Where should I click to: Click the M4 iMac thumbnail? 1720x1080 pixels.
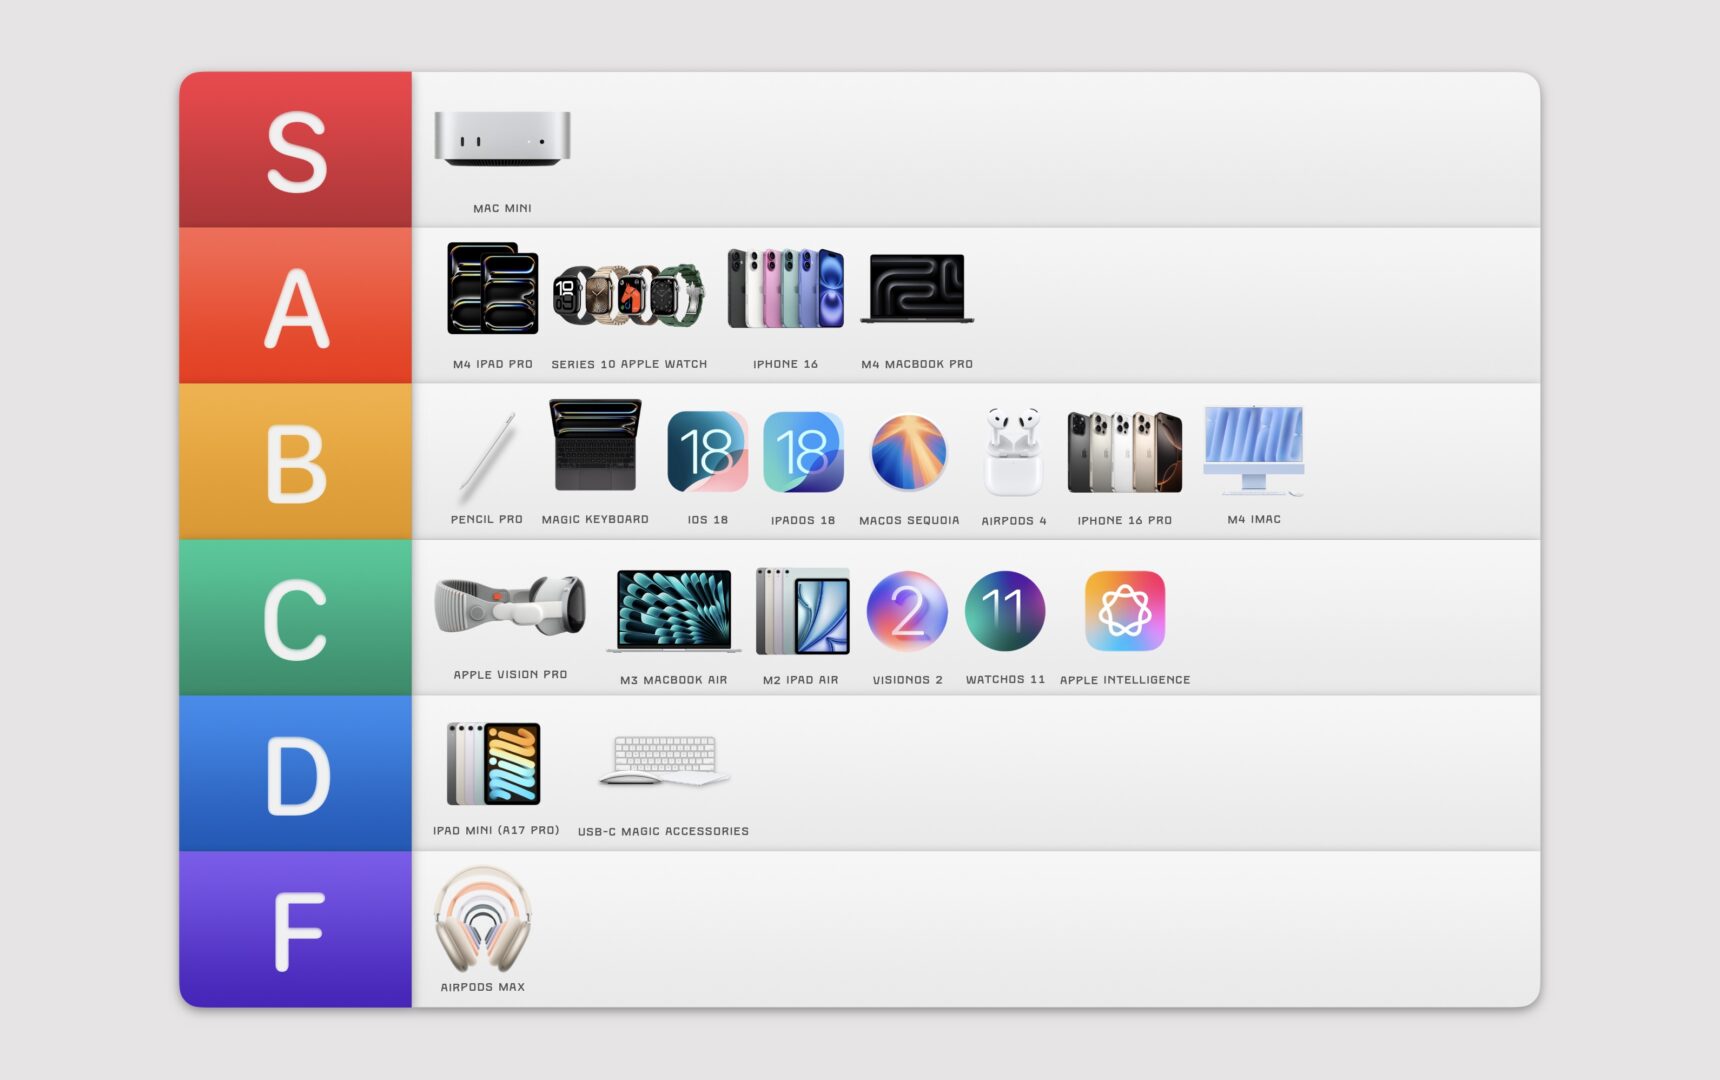tap(1254, 450)
